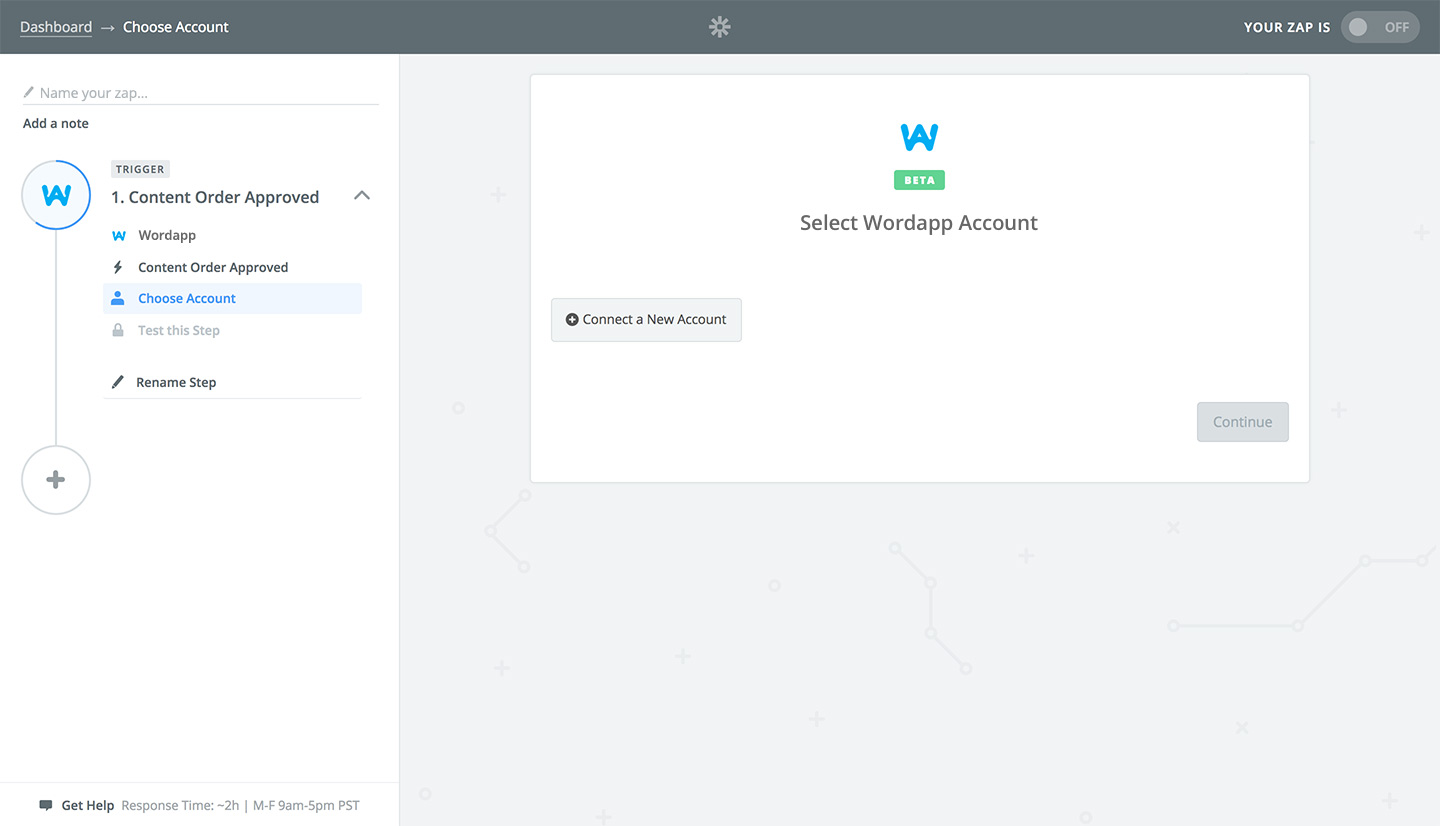Click the Zapier asterisk logo in header

coord(720,27)
